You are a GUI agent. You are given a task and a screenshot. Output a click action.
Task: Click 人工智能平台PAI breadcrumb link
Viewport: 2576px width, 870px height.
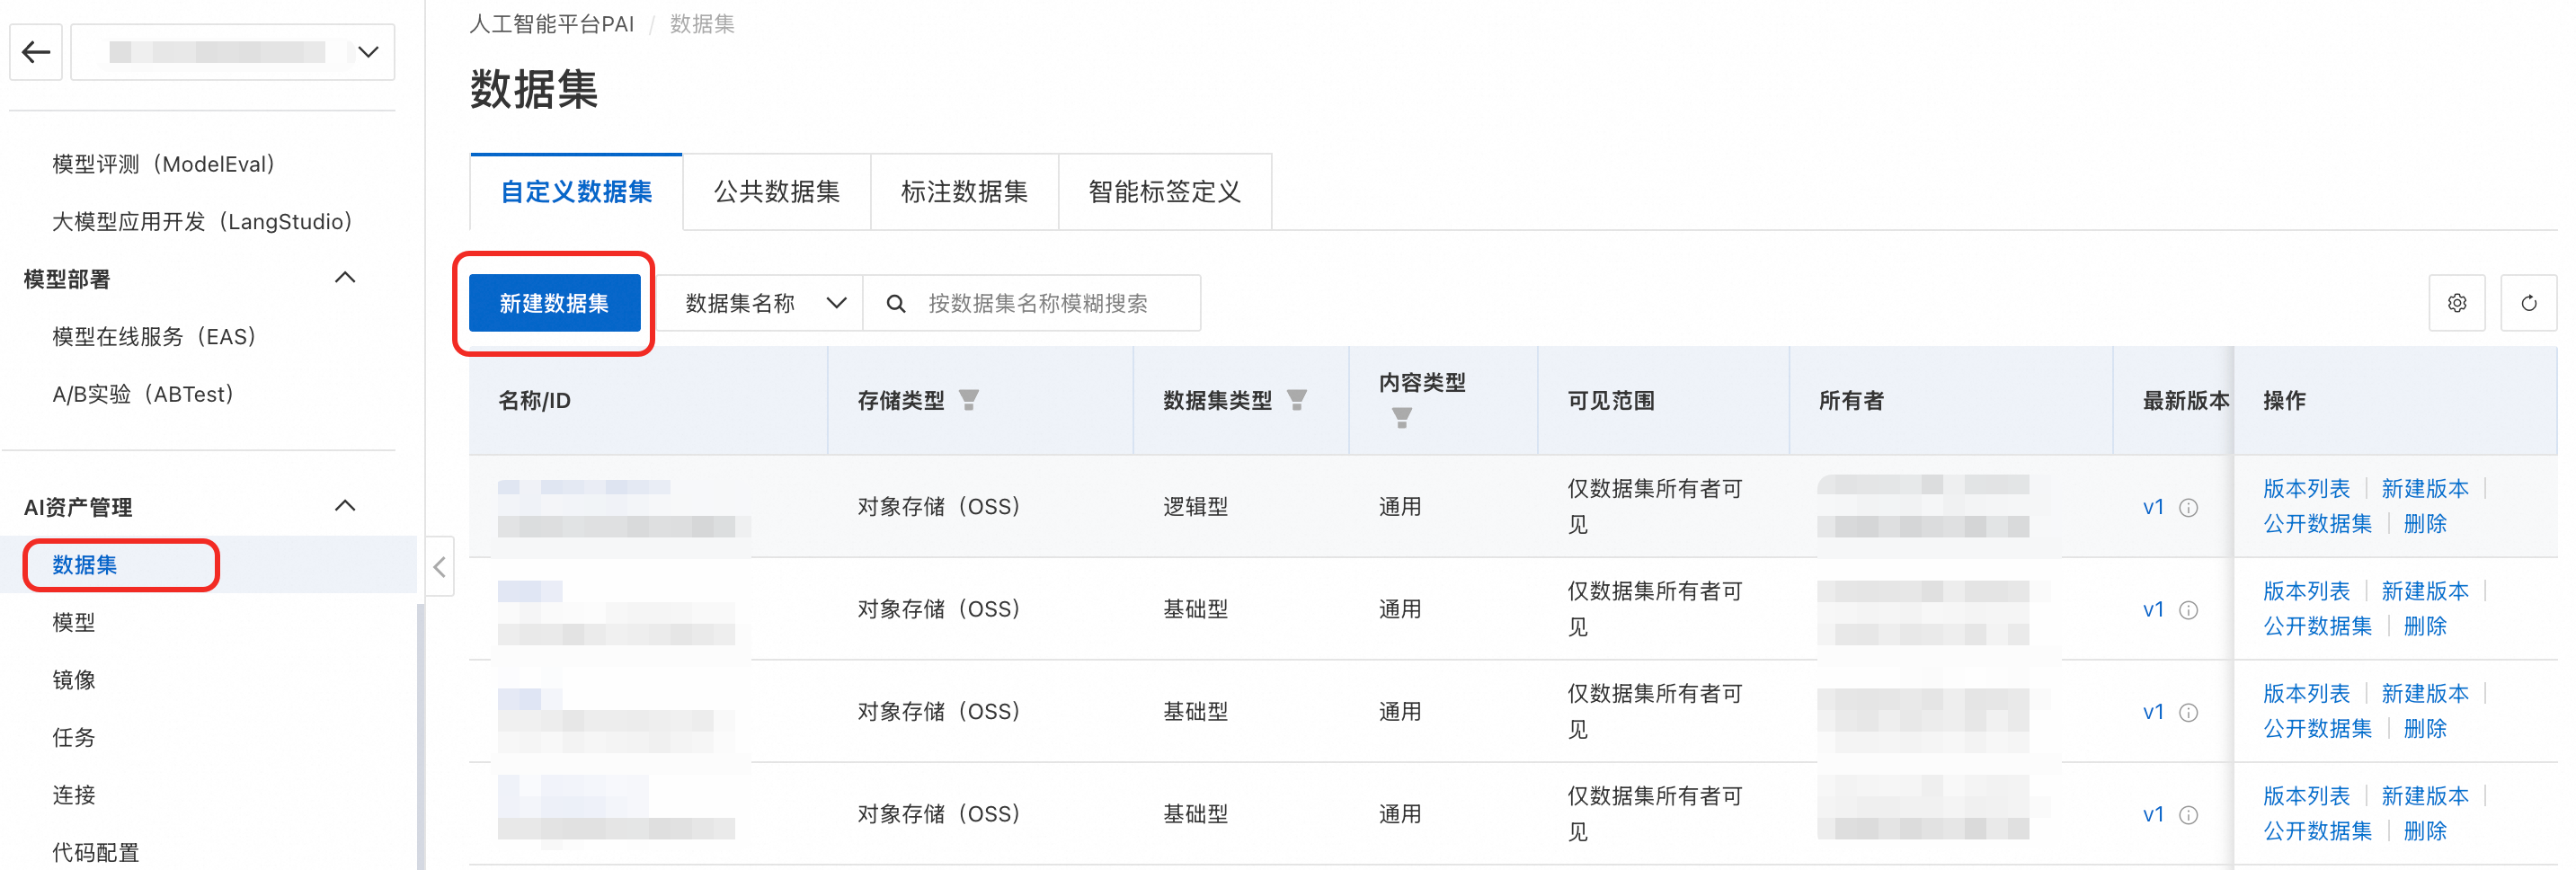(x=552, y=24)
